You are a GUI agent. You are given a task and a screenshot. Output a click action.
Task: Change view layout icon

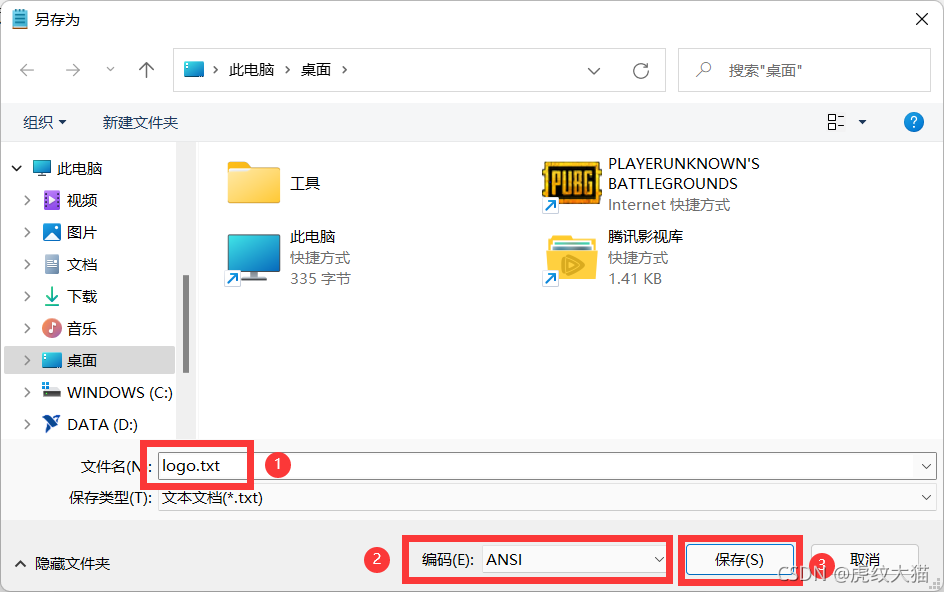click(836, 122)
